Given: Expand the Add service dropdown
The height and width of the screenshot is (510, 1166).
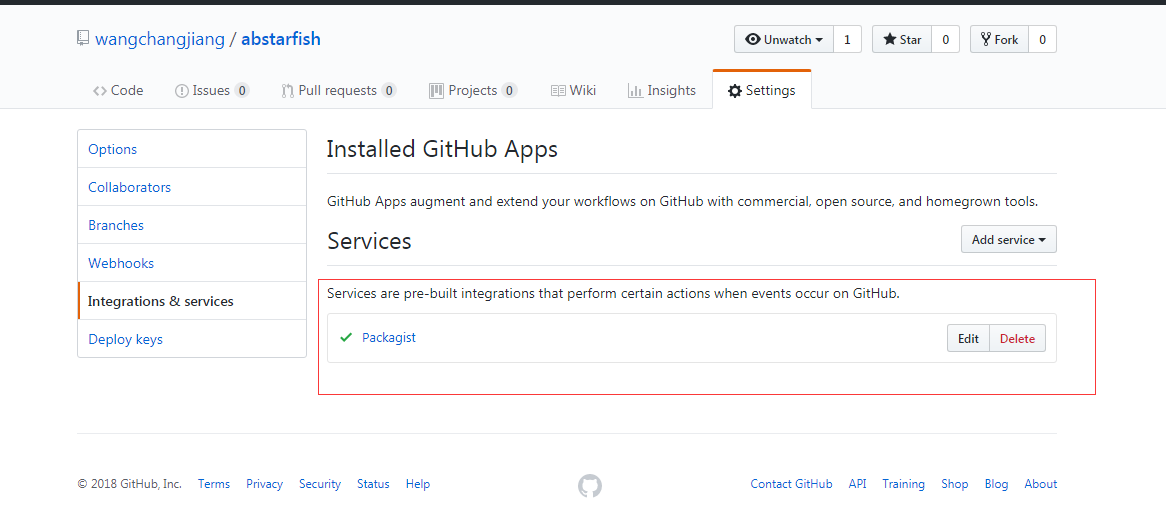Looking at the screenshot, I should click(x=1008, y=239).
